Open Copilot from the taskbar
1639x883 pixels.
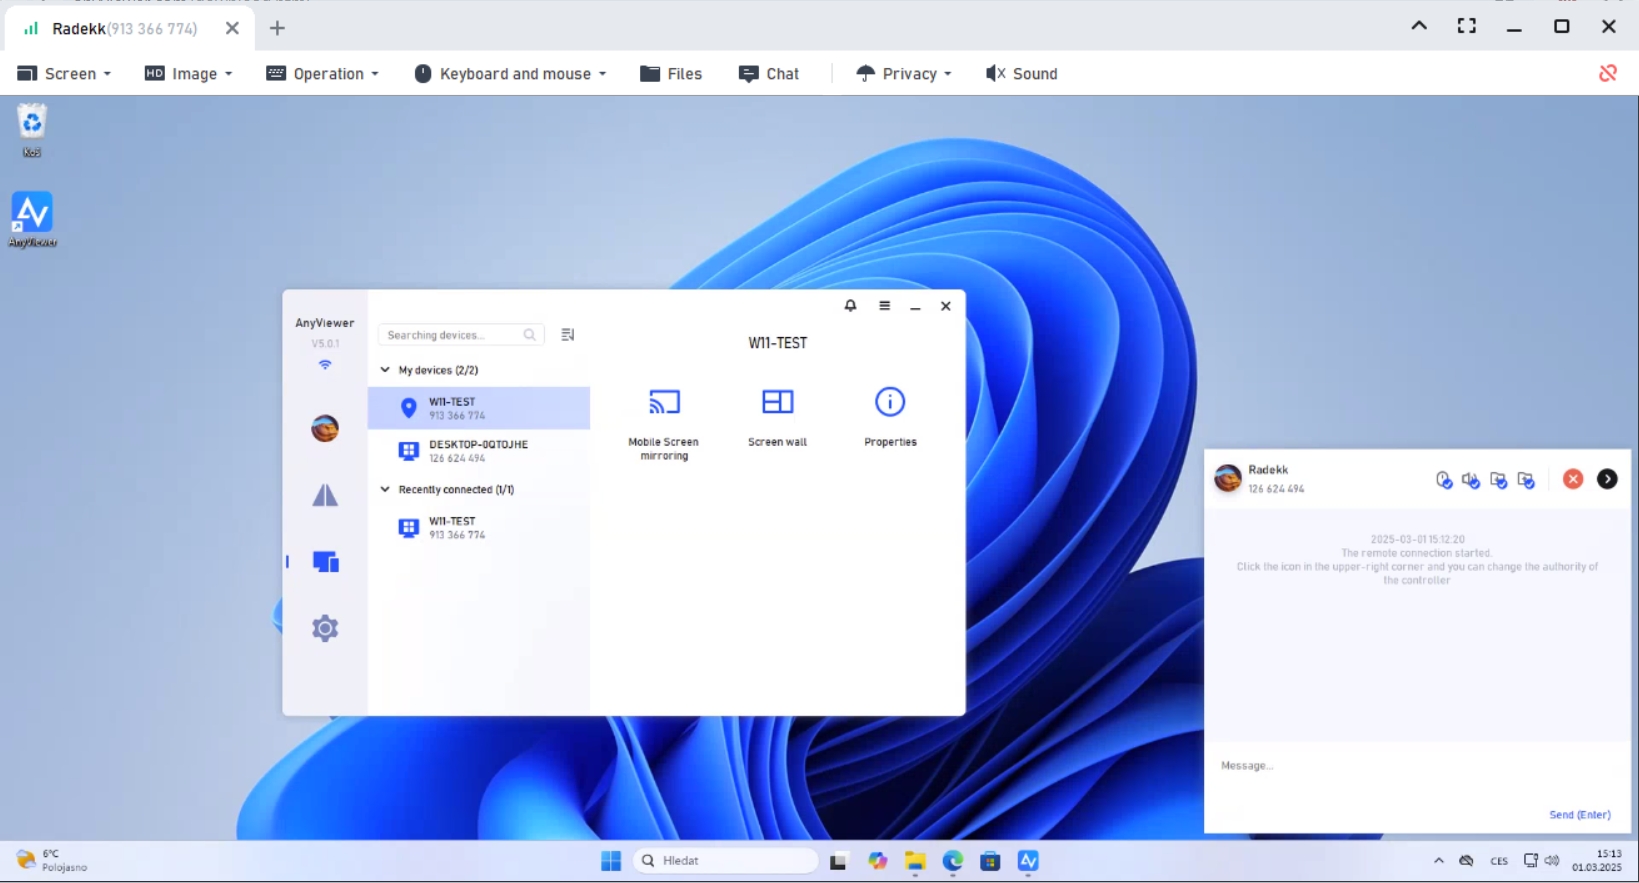pos(877,861)
